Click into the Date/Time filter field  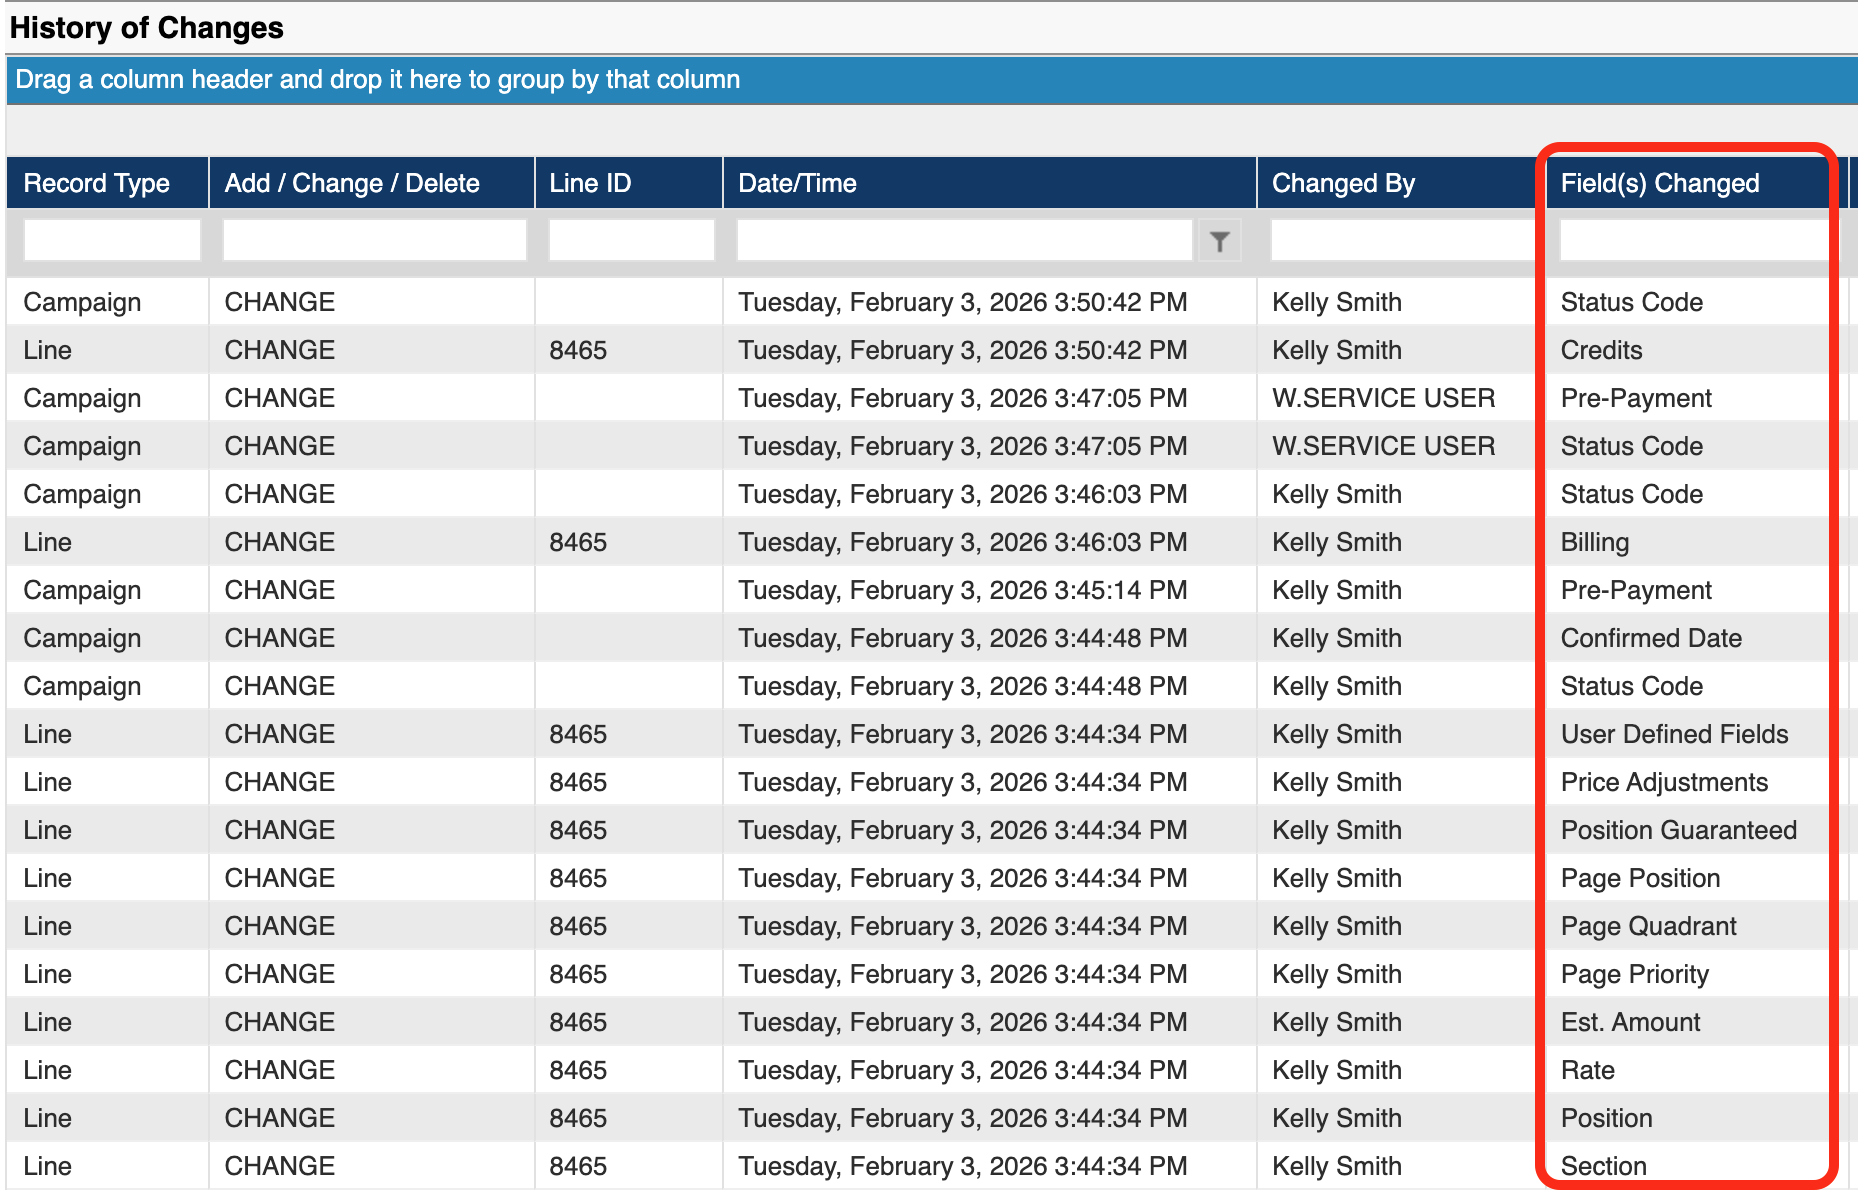(x=964, y=241)
